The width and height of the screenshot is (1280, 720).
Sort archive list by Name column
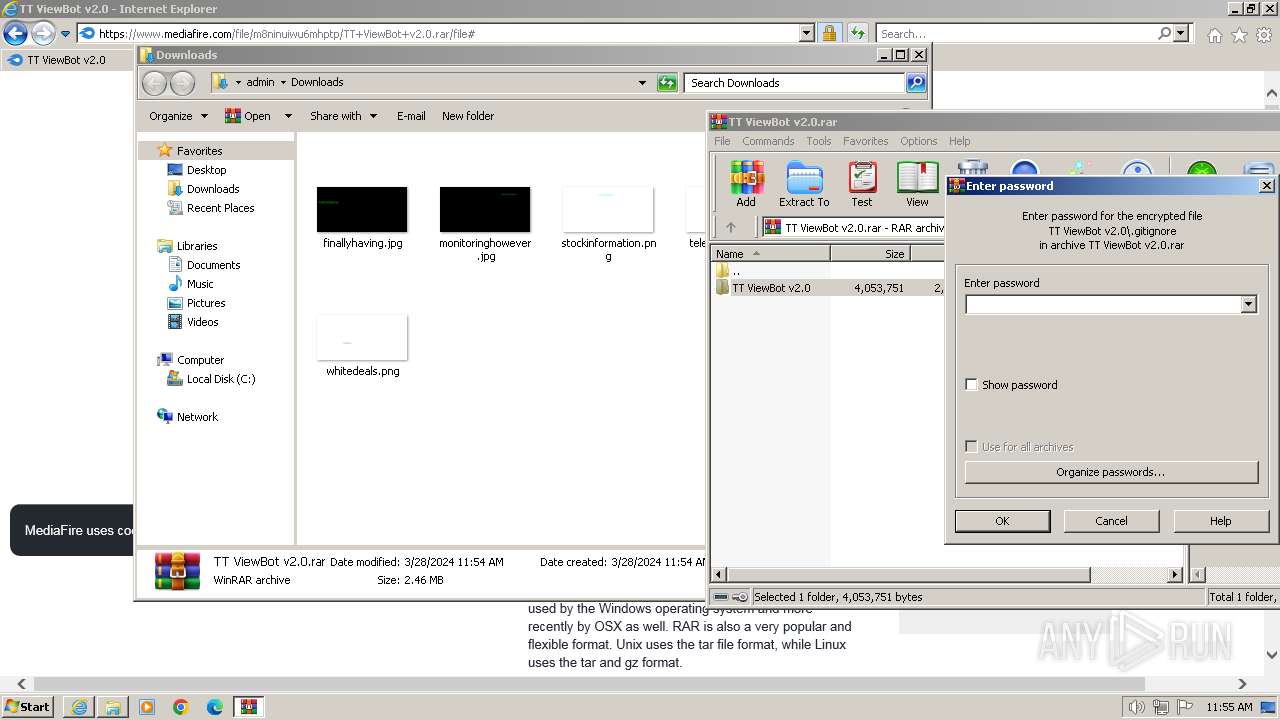click(770, 254)
